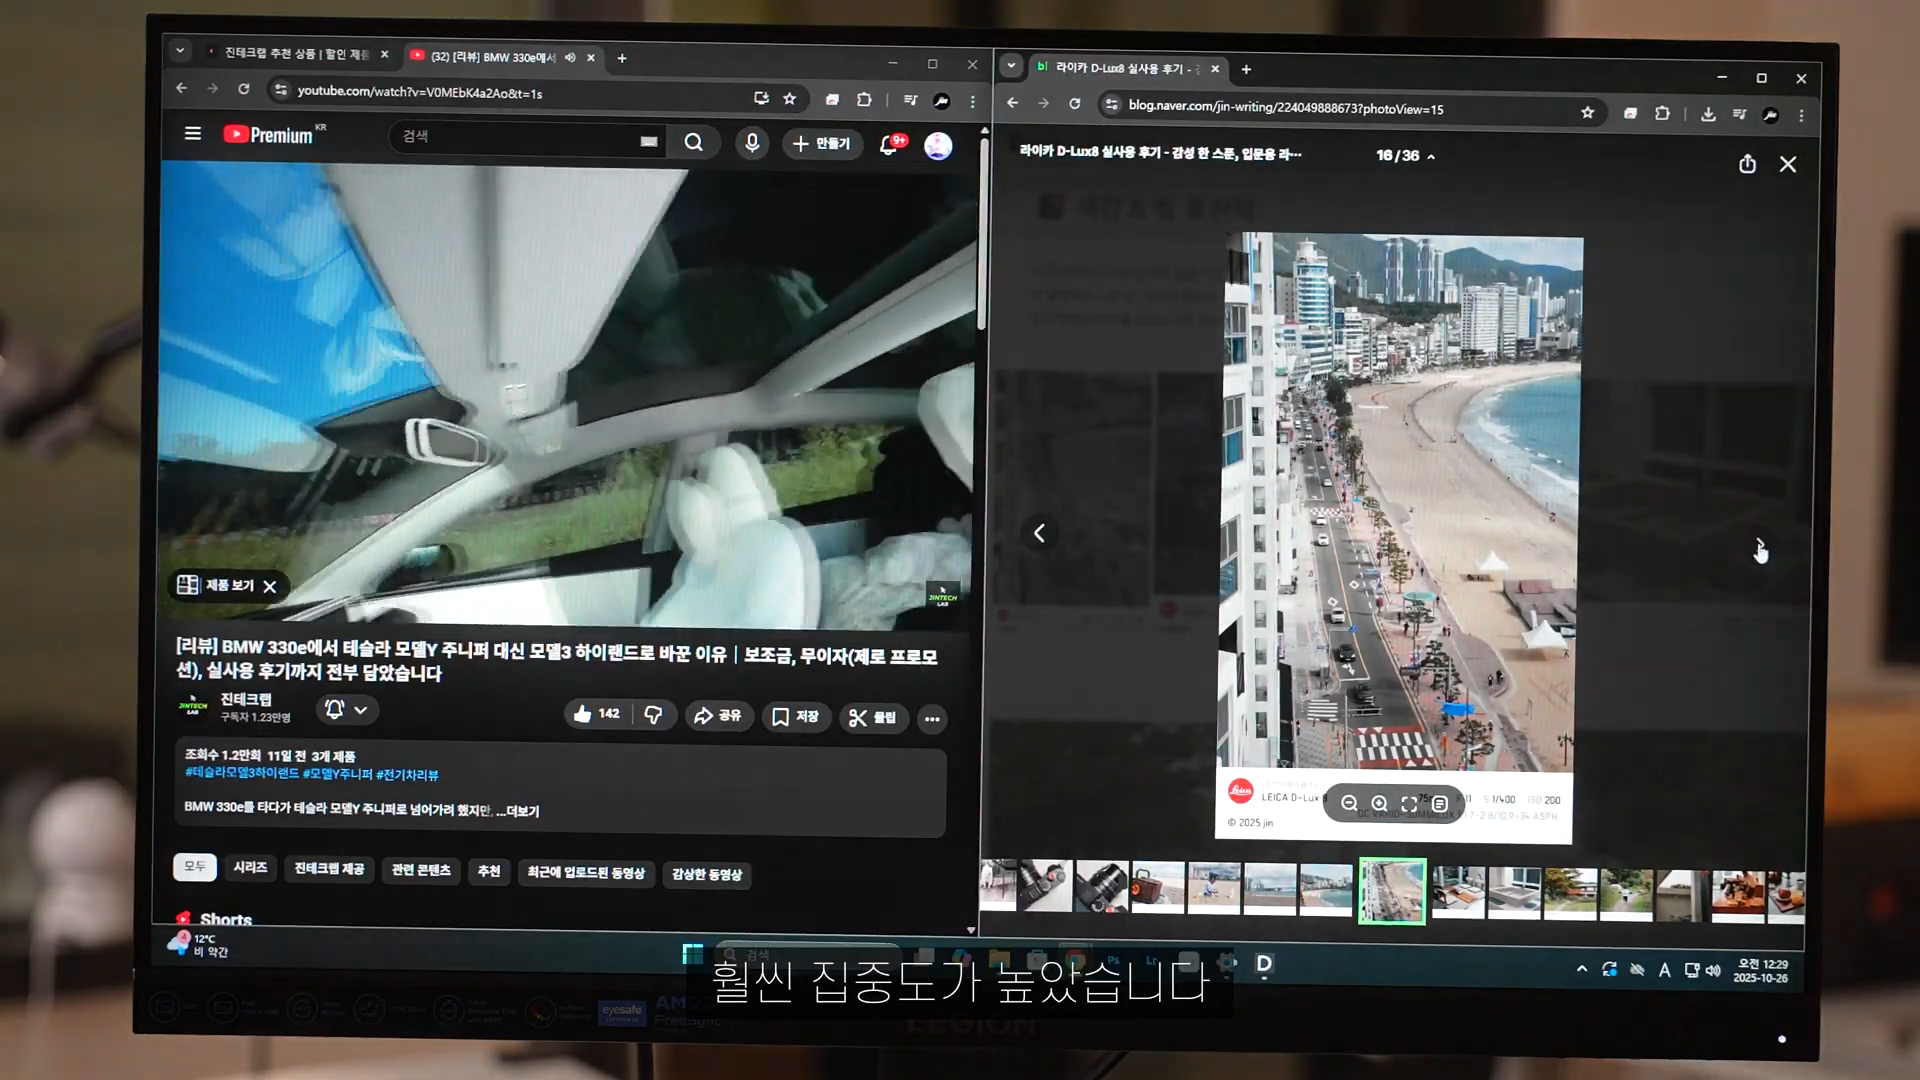Select the 최근에 업로드된 동영상 chip
This screenshot has width=1920, height=1080.
[x=586, y=873]
